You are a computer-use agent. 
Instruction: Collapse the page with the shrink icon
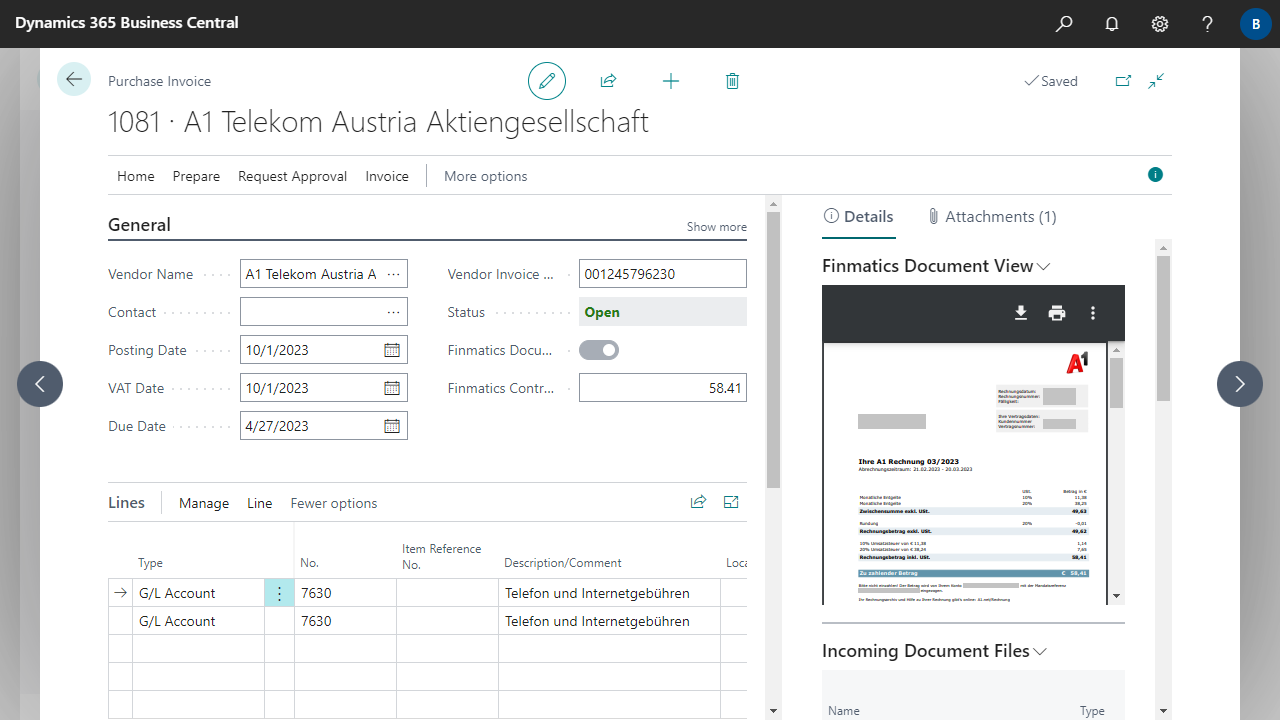(x=1156, y=81)
